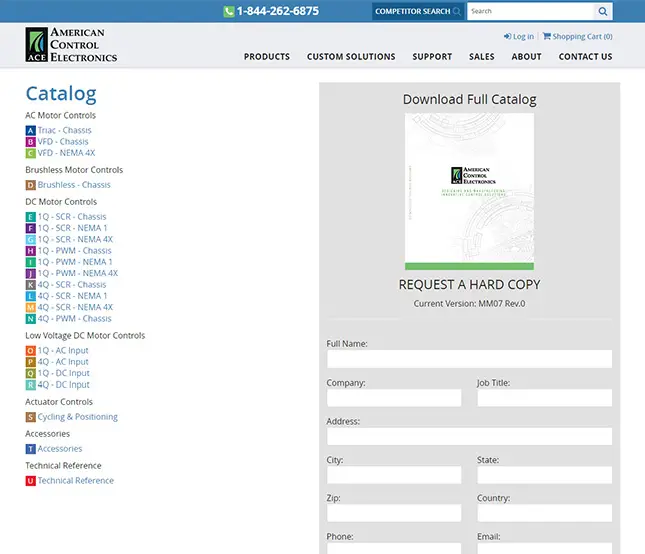Click the purple F section icon
The height and width of the screenshot is (554, 645).
tap(30, 228)
